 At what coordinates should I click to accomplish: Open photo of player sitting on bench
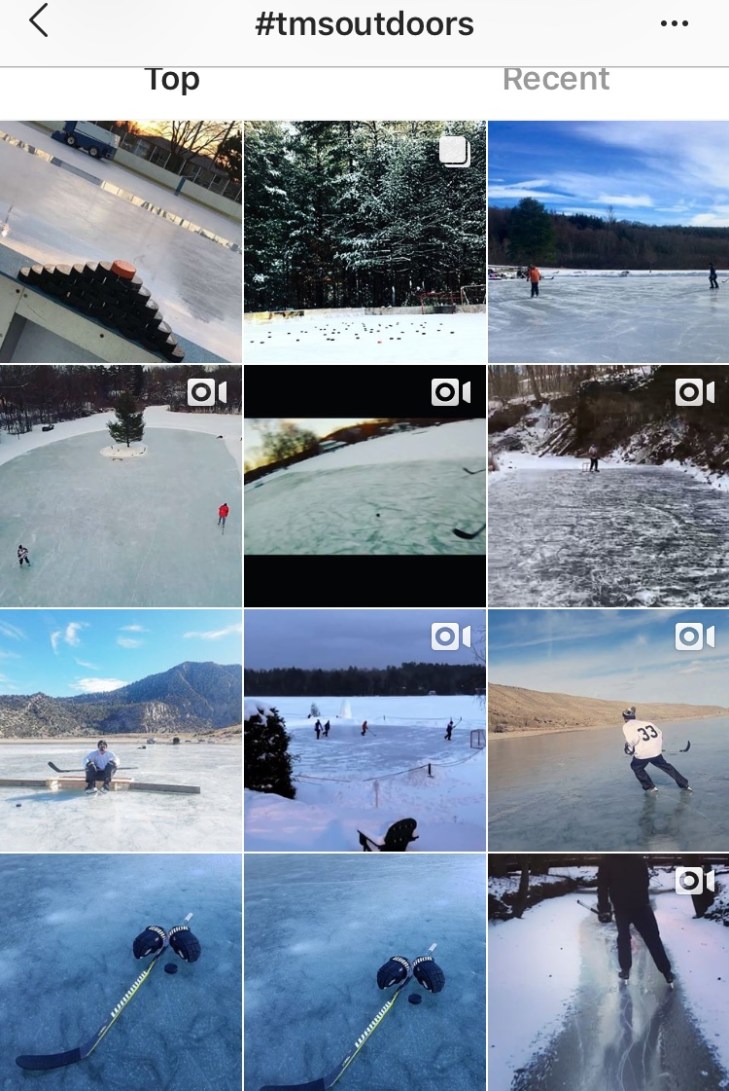(x=121, y=731)
